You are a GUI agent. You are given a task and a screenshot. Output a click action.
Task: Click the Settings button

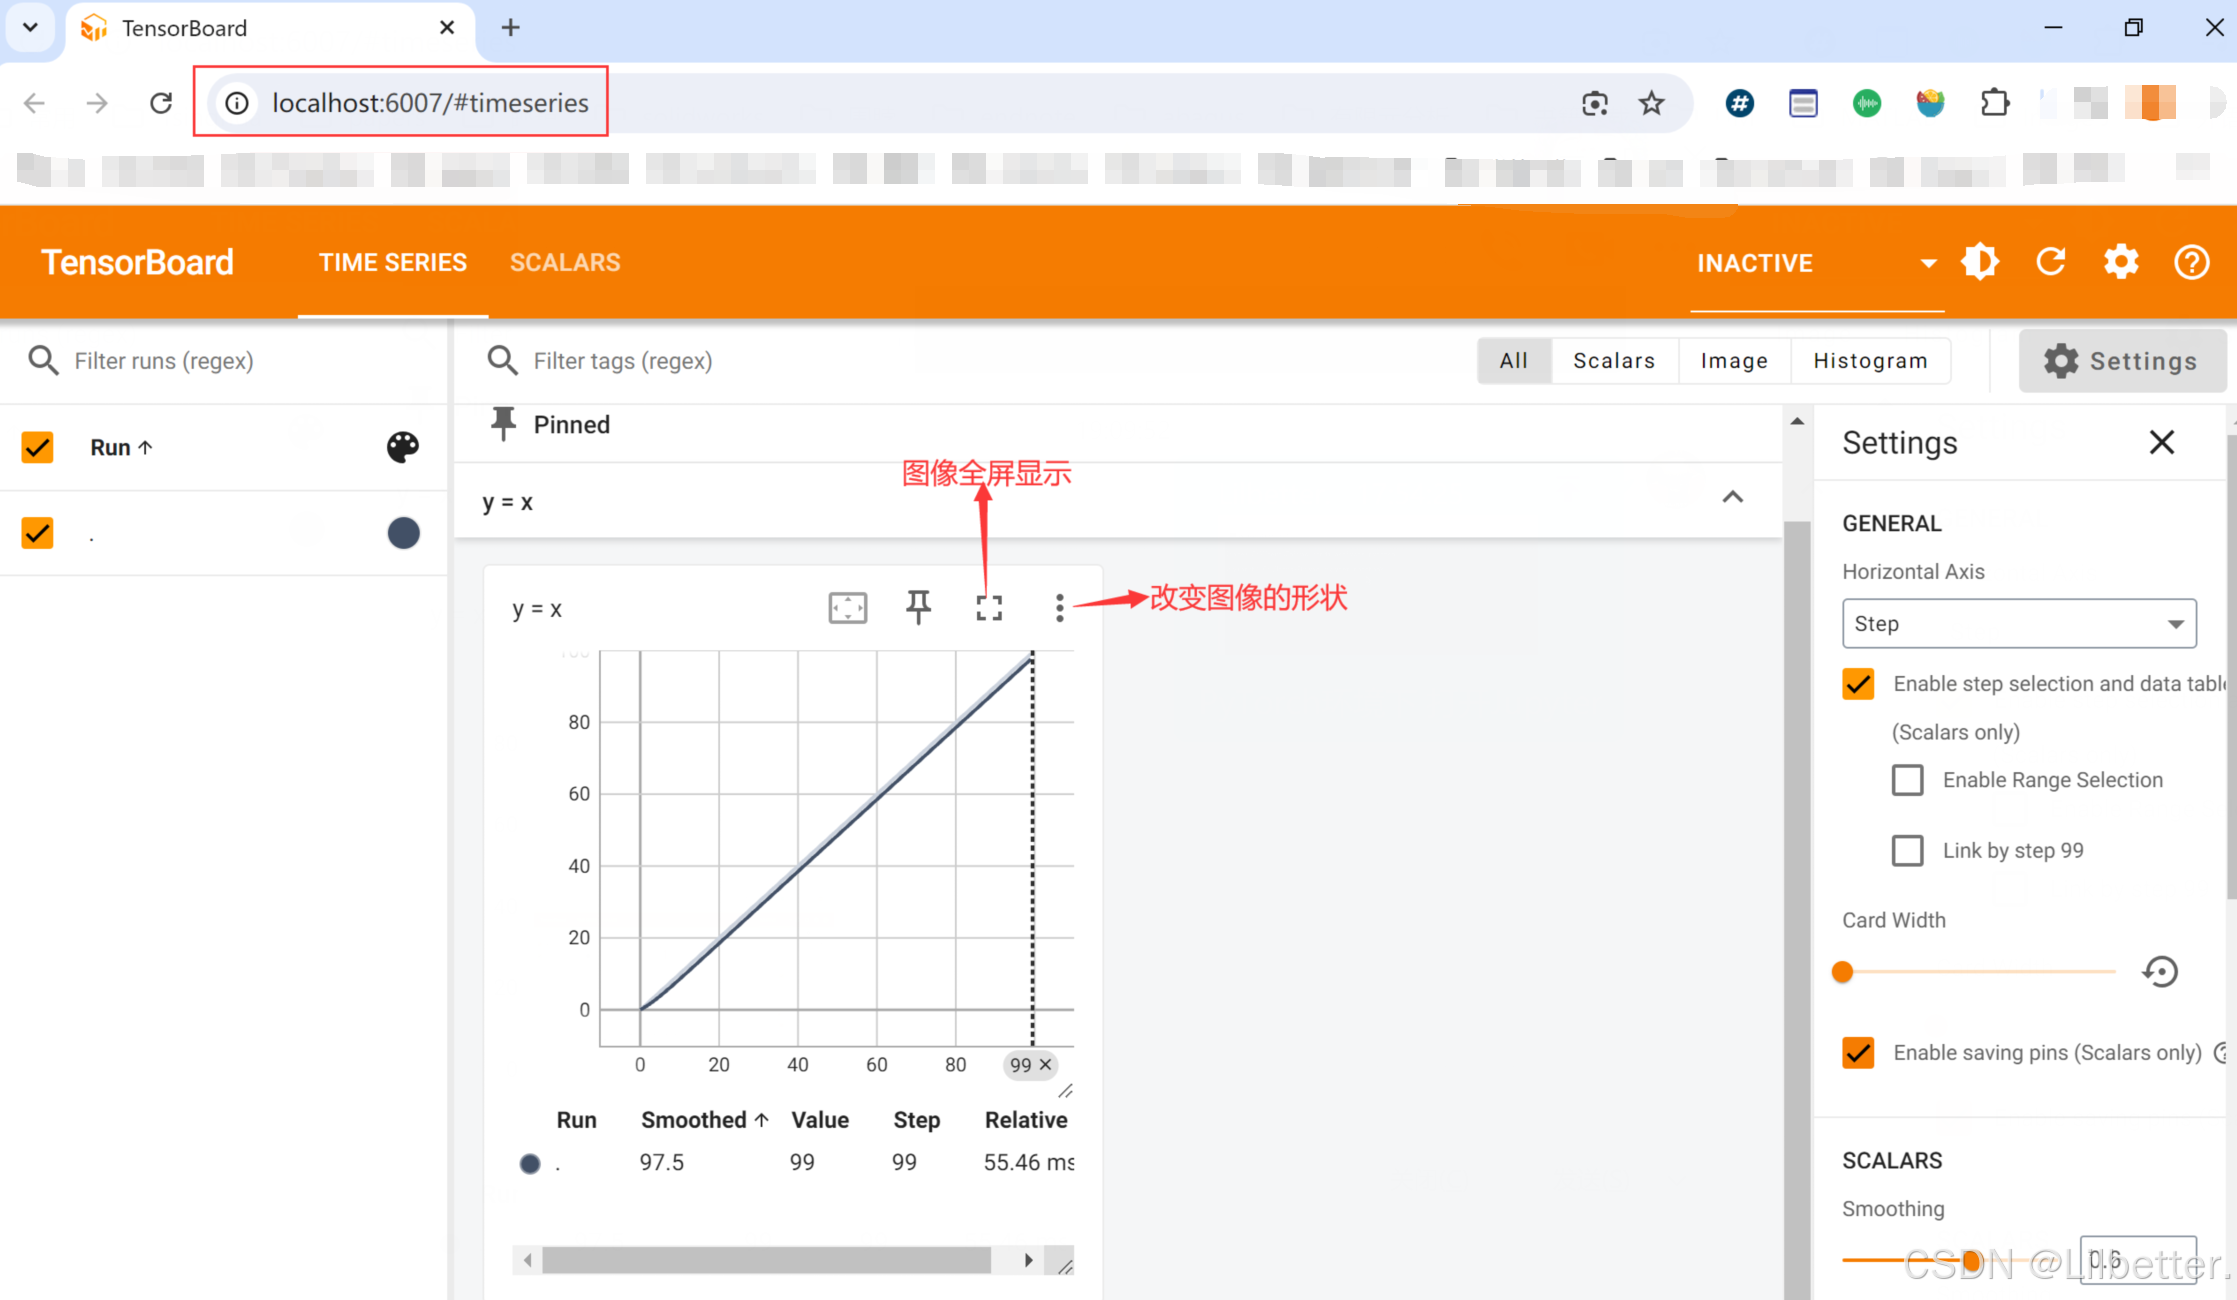pyautogui.click(x=2121, y=361)
